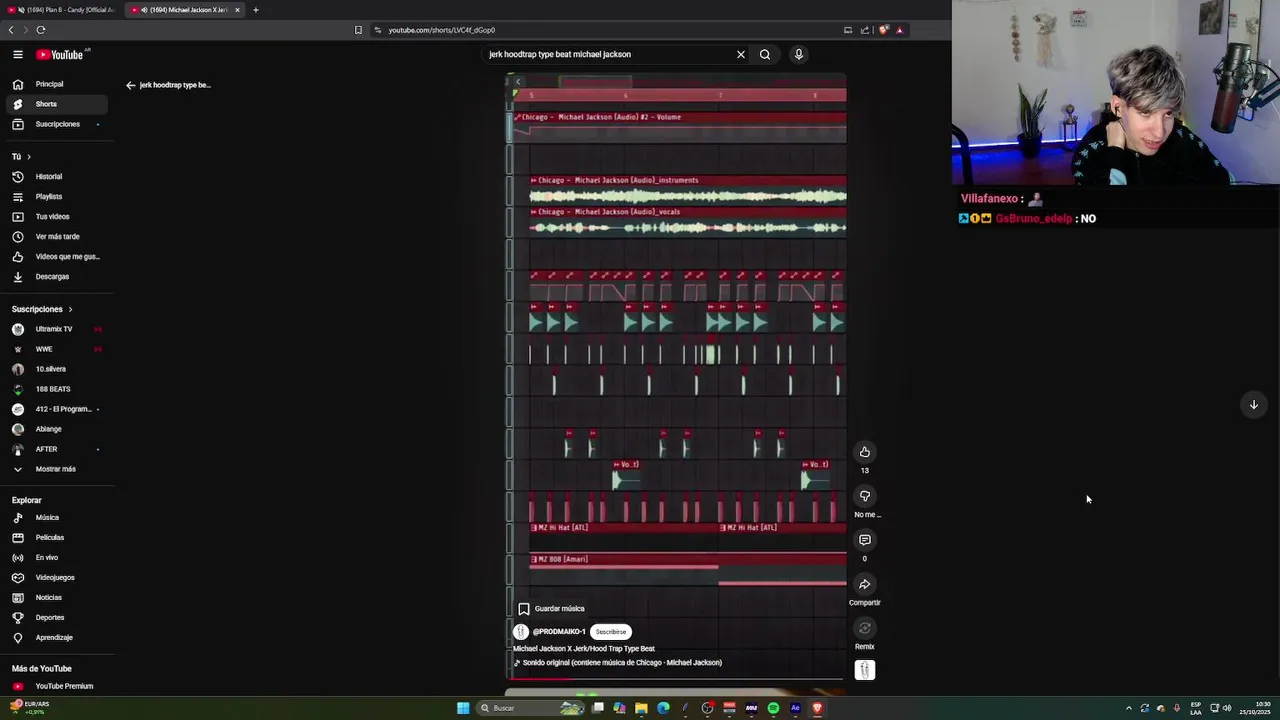Open Aprendizaje category
Viewport: 1280px width, 720px height.
click(55, 638)
